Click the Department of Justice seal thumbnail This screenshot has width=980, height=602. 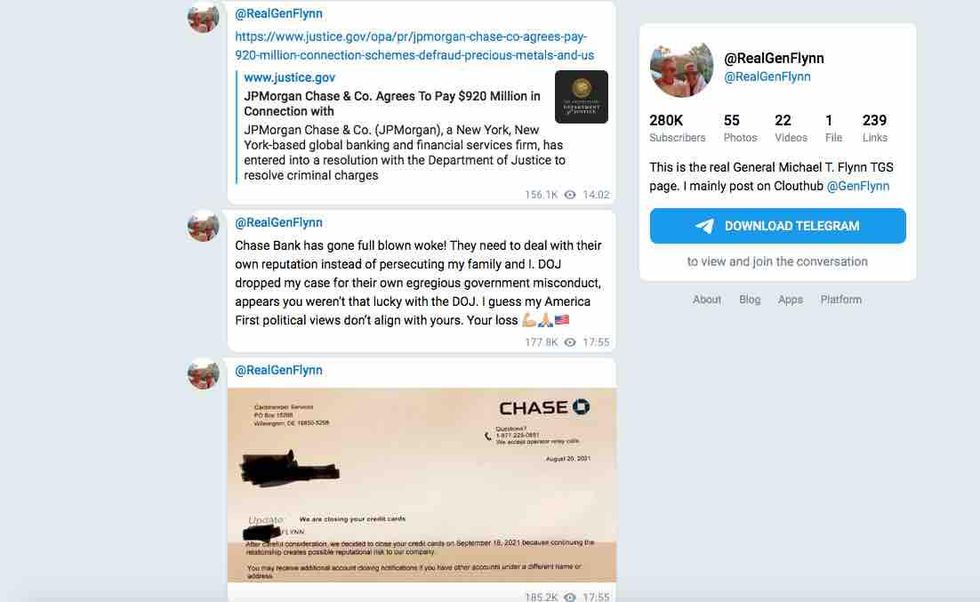(x=581, y=97)
